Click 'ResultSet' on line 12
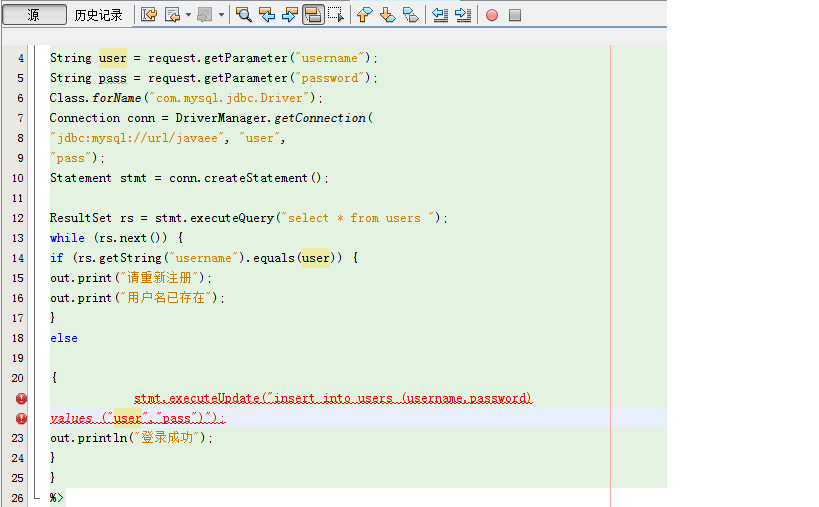Viewport: 819px width, 507px height. (x=81, y=218)
